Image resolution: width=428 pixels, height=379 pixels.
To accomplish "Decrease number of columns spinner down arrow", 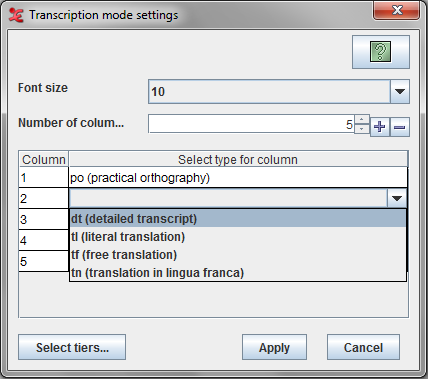I will (361, 128).
